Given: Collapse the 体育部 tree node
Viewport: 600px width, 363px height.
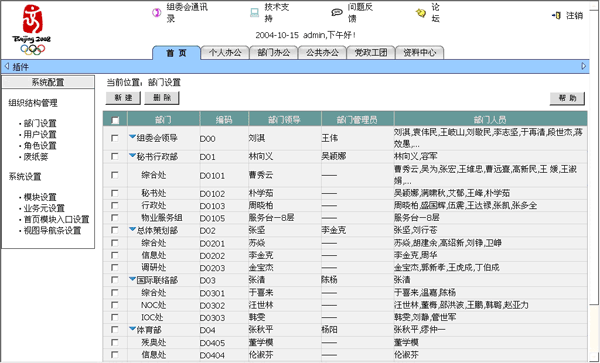Looking at the screenshot, I should [132, 328].
